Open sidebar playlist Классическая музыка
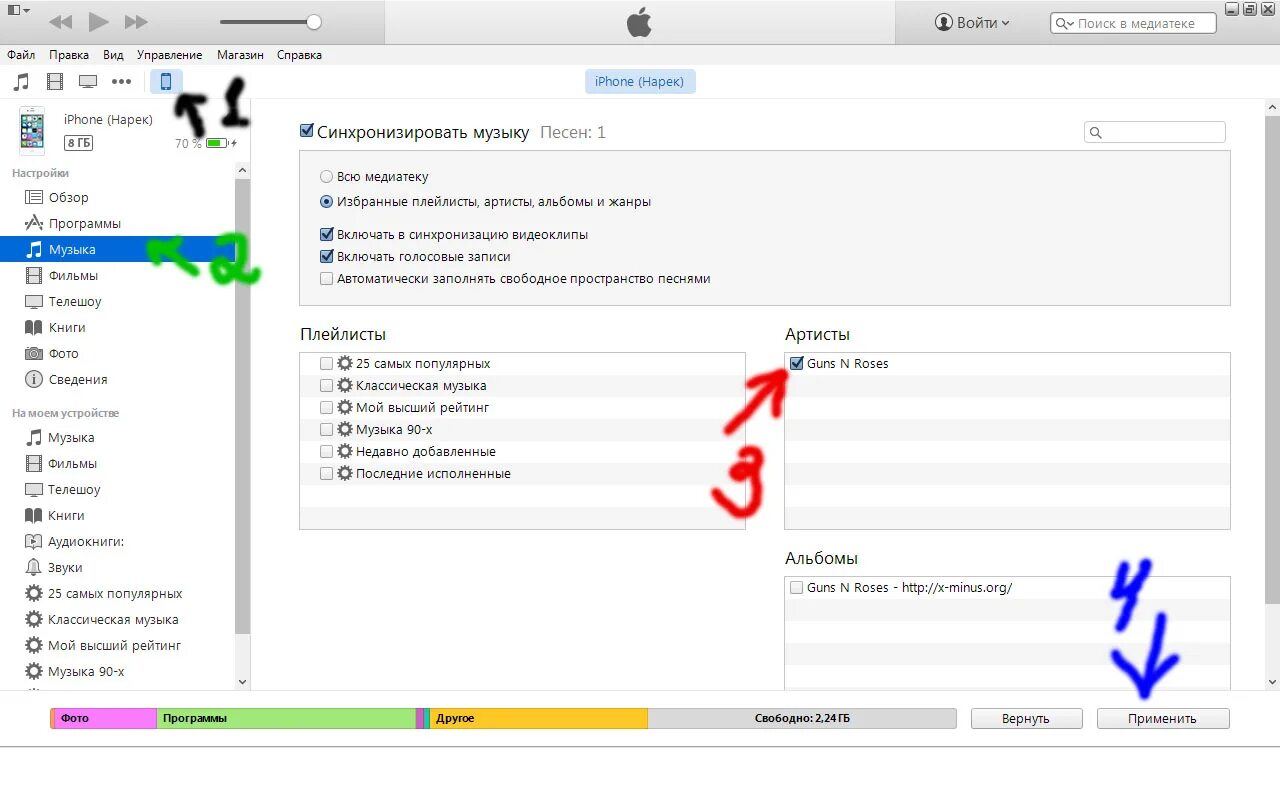The width and height of the screenshot is (1280, 800). (118, 619)
